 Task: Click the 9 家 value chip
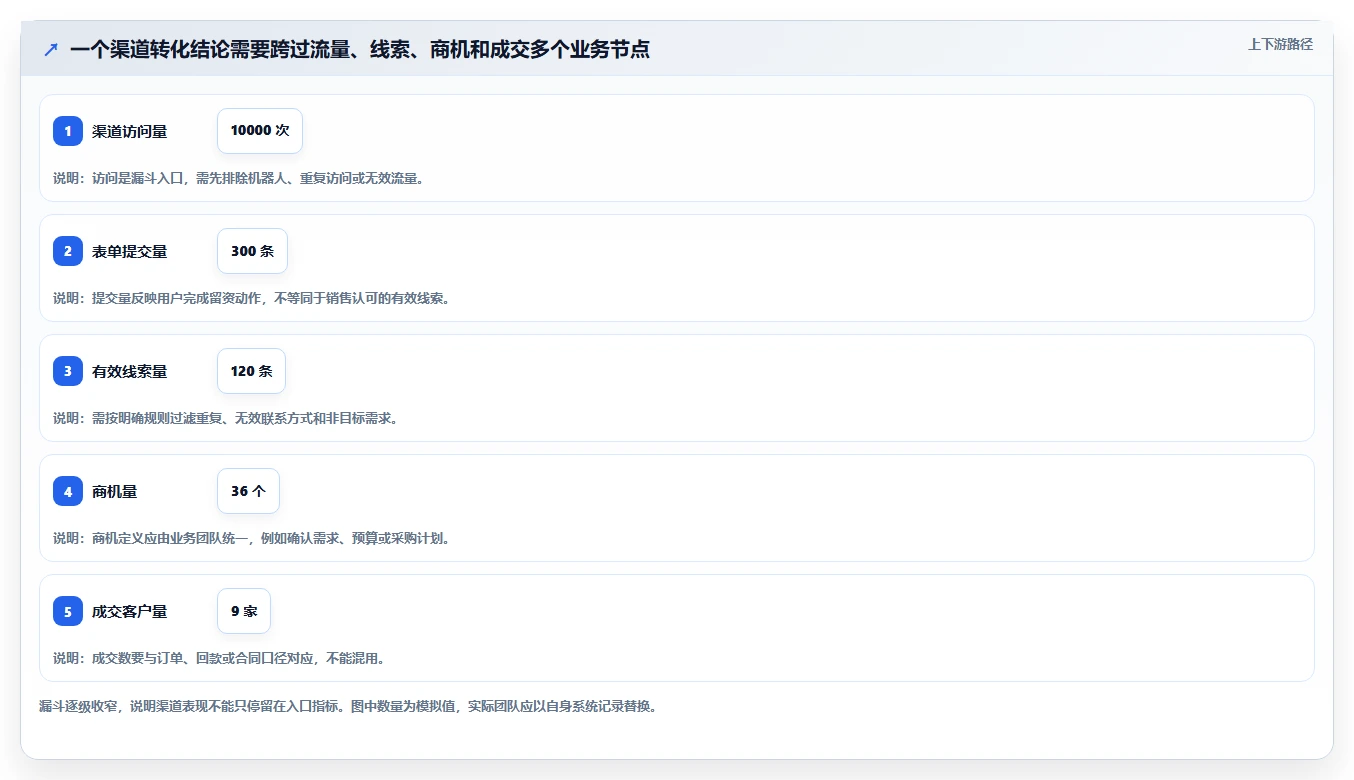pos(244,611)
